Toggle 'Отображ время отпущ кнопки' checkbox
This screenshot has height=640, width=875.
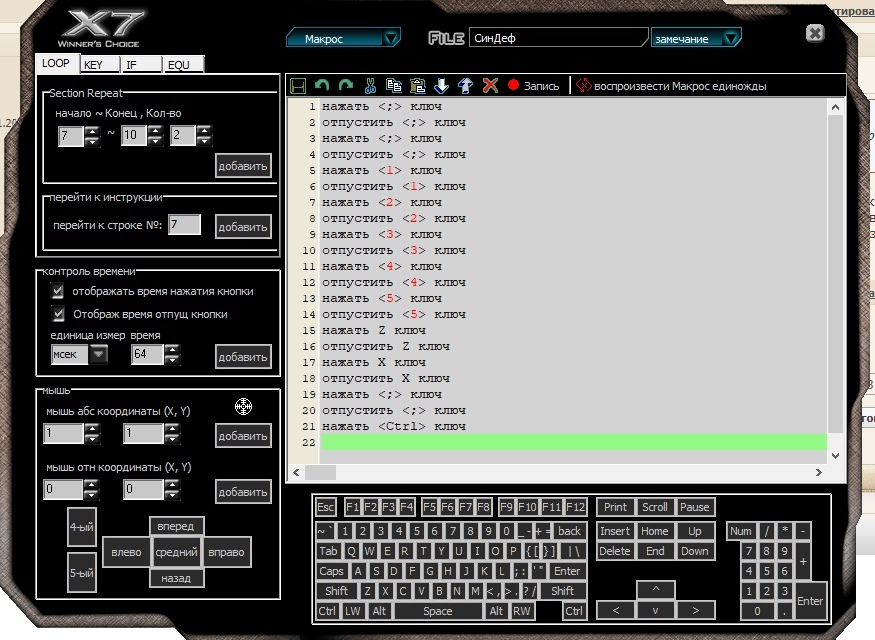click(x=58, y=314)
